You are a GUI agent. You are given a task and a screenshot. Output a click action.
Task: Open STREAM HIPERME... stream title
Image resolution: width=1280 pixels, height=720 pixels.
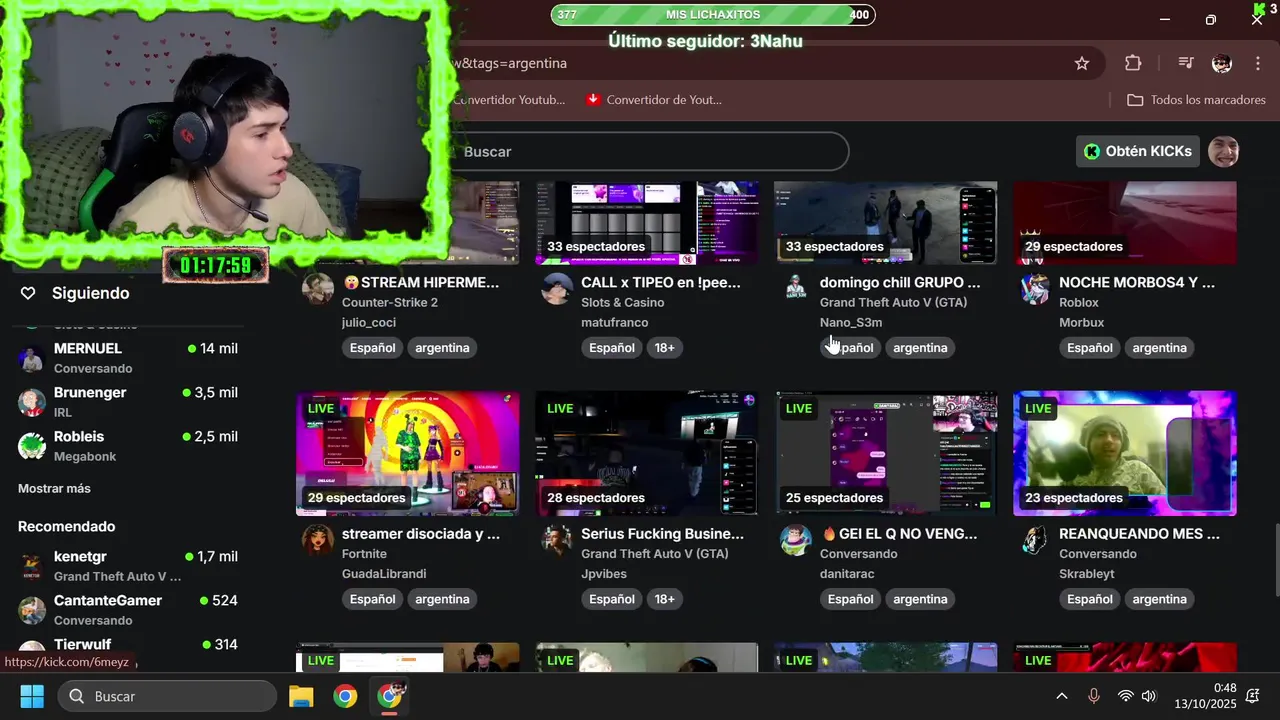point(421,283)
